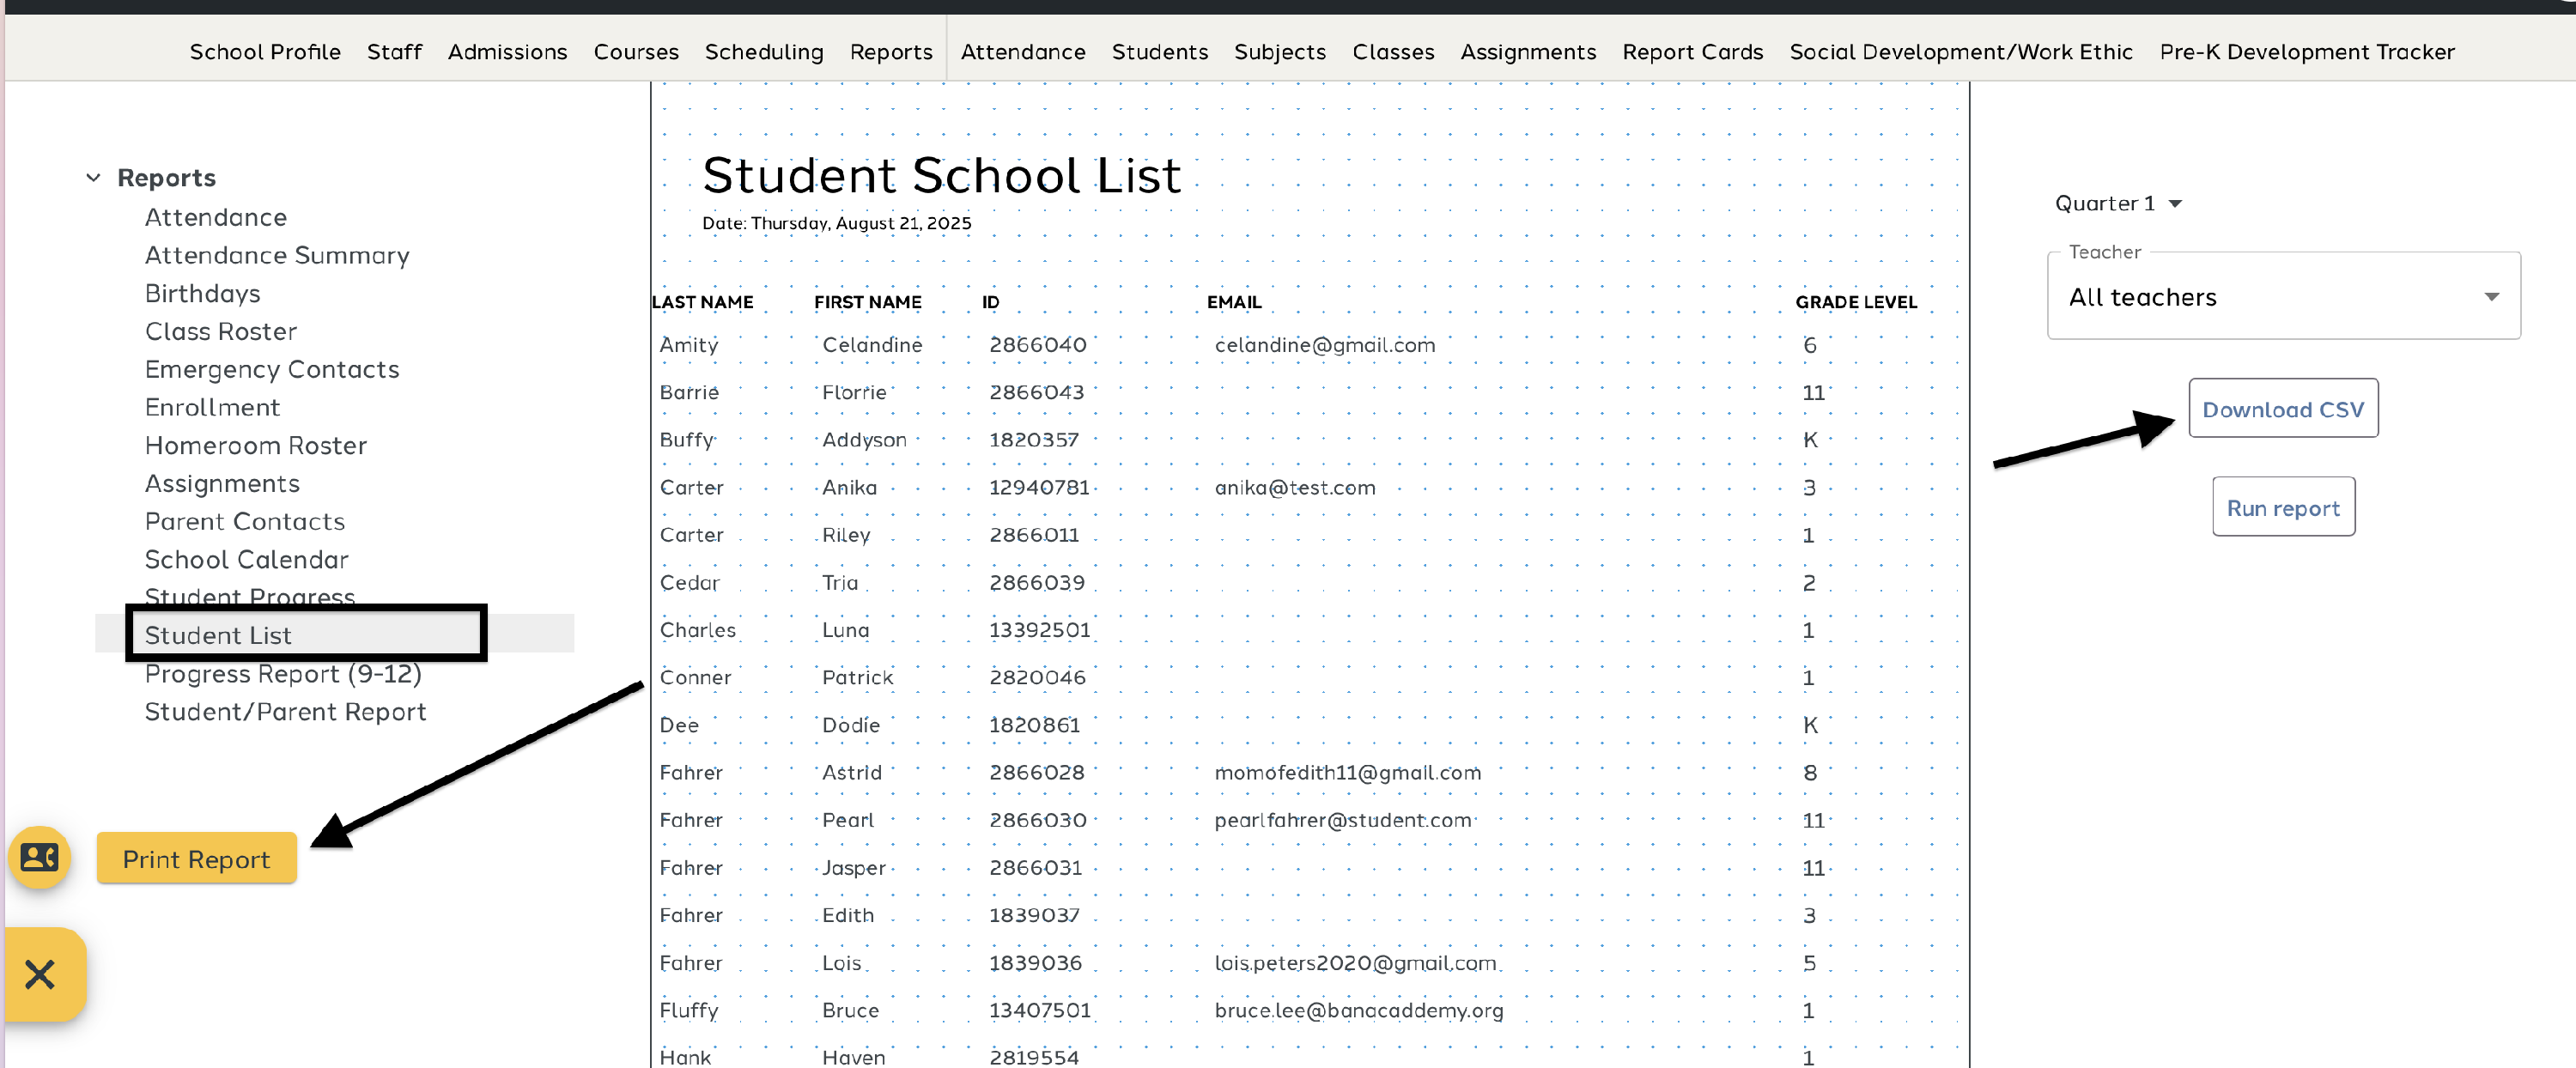Click ID 12940781 cell

pos(1039,487)
